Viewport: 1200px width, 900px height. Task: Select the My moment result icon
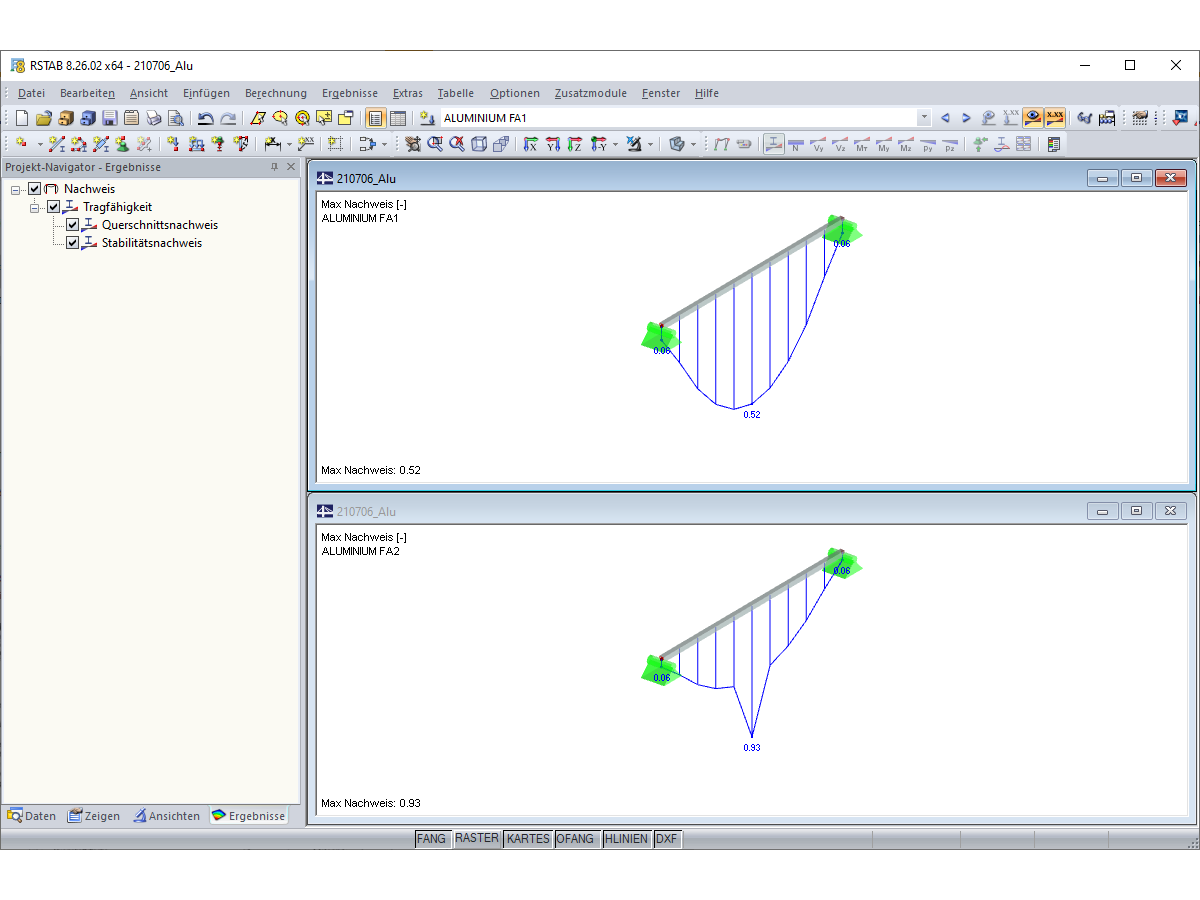point(884,144)
